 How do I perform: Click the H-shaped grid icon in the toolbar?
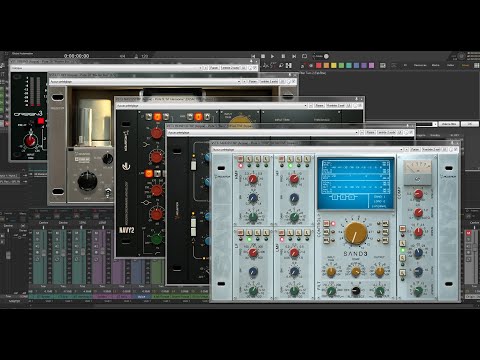[x=289, y=65]
